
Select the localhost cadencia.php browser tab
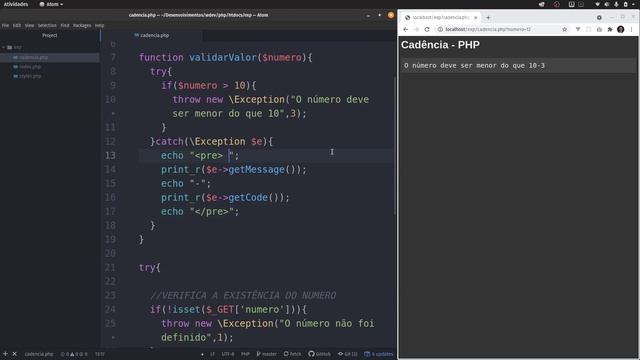[x=441, y=18]
